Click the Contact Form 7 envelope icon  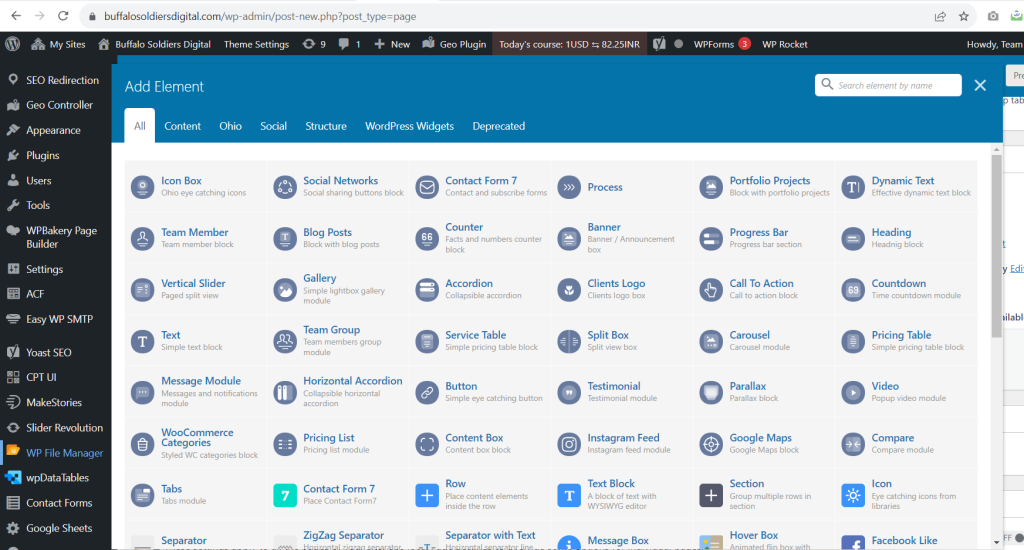pyautogui.click(x=427, y=187)
